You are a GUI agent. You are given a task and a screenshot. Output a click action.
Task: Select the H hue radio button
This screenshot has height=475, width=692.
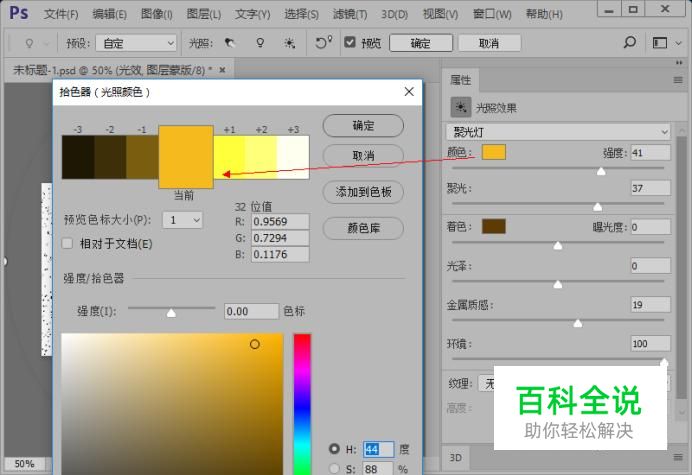pyautogui.click(x=334, y=449)
